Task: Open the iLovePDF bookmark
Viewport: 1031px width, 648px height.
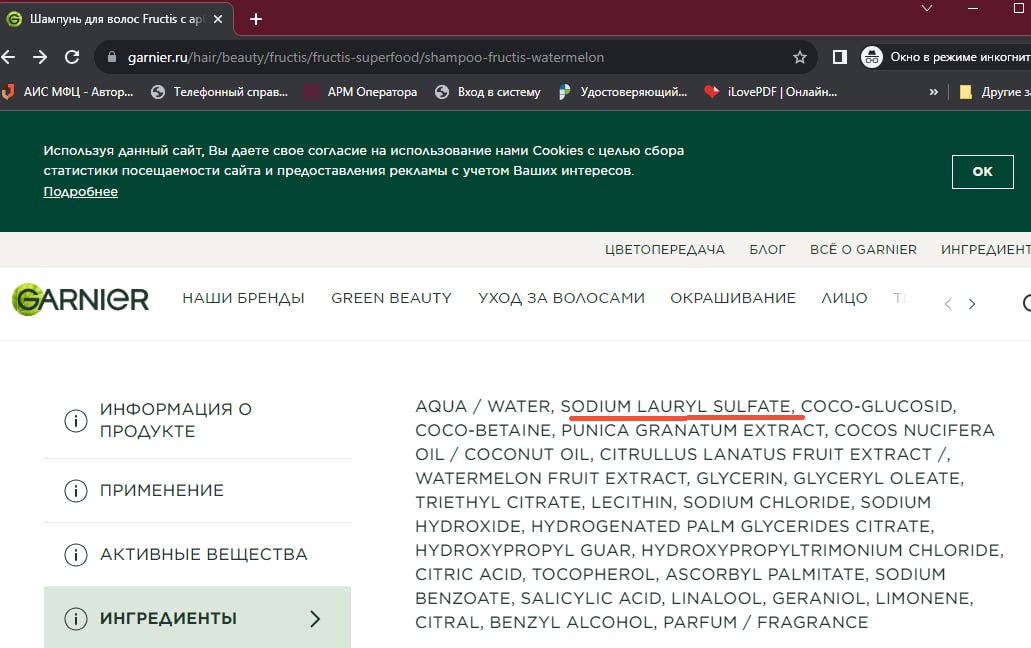Action: point(771,92)
